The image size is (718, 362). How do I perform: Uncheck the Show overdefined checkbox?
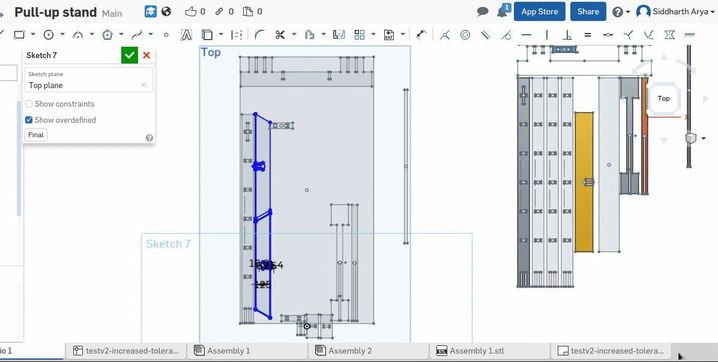pos(29,120)
